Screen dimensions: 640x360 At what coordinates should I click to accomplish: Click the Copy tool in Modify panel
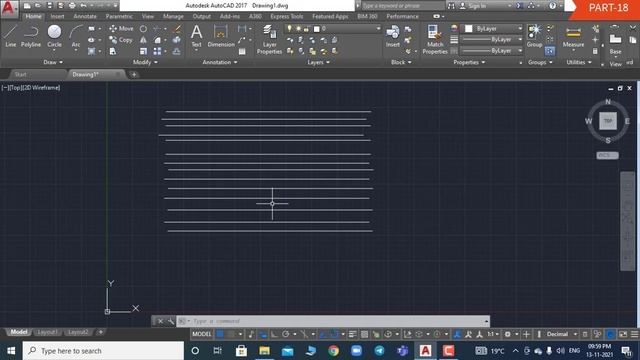(121, 40)
